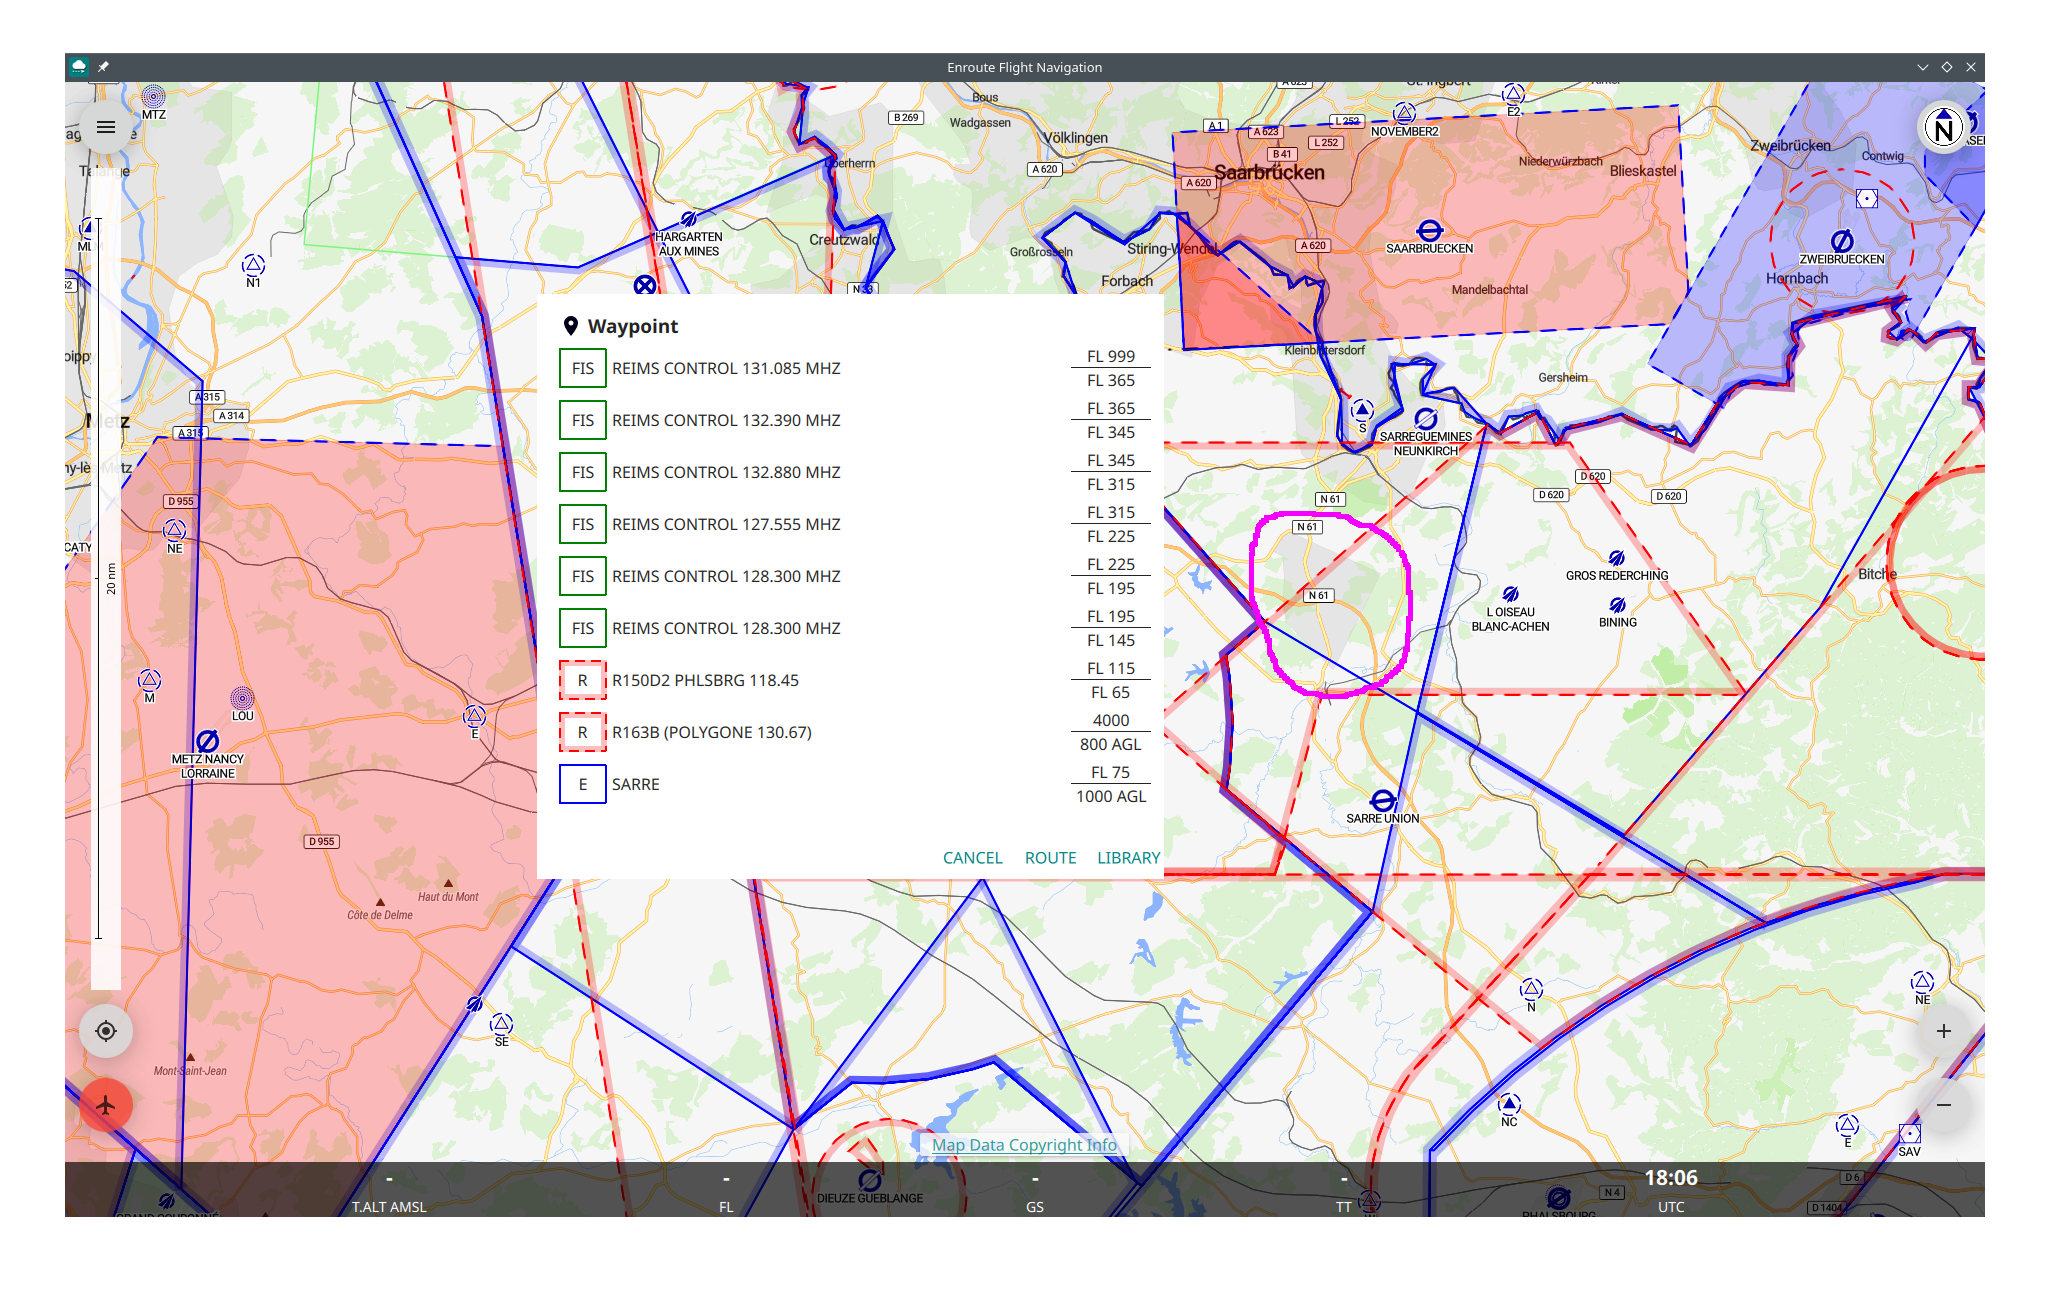Click the E airspace class badge

point(583,784)
